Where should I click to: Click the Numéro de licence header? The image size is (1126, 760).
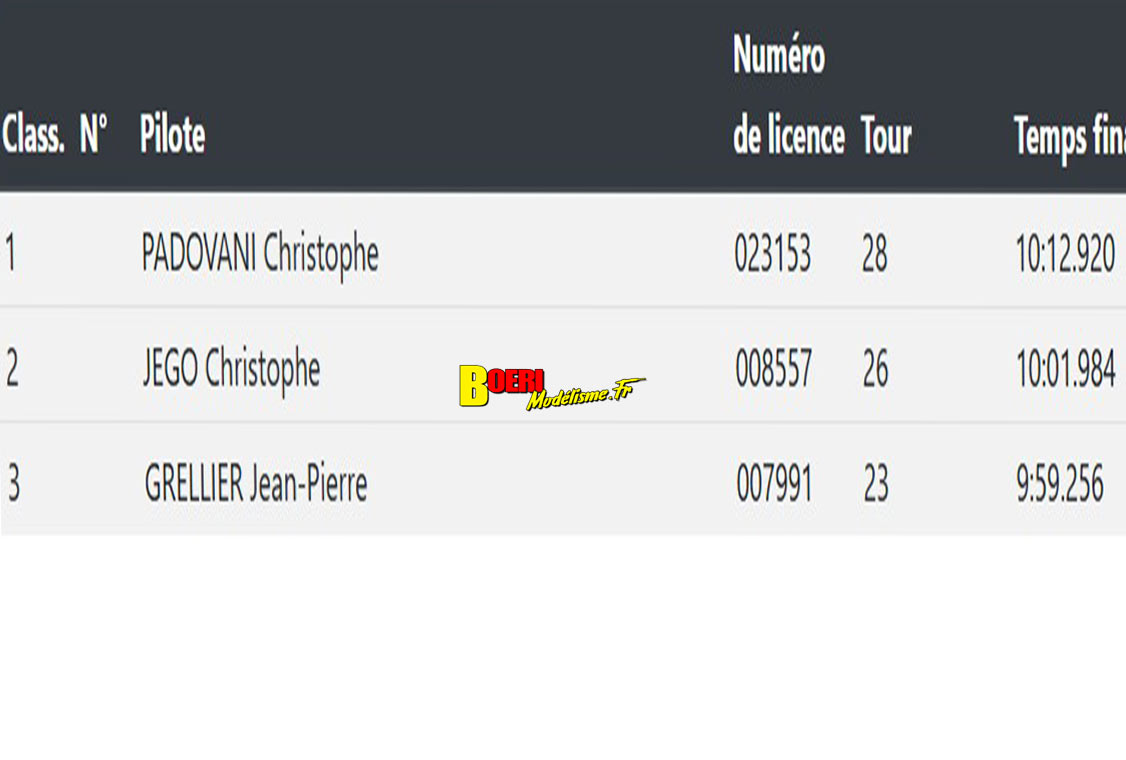coord(788,96)
